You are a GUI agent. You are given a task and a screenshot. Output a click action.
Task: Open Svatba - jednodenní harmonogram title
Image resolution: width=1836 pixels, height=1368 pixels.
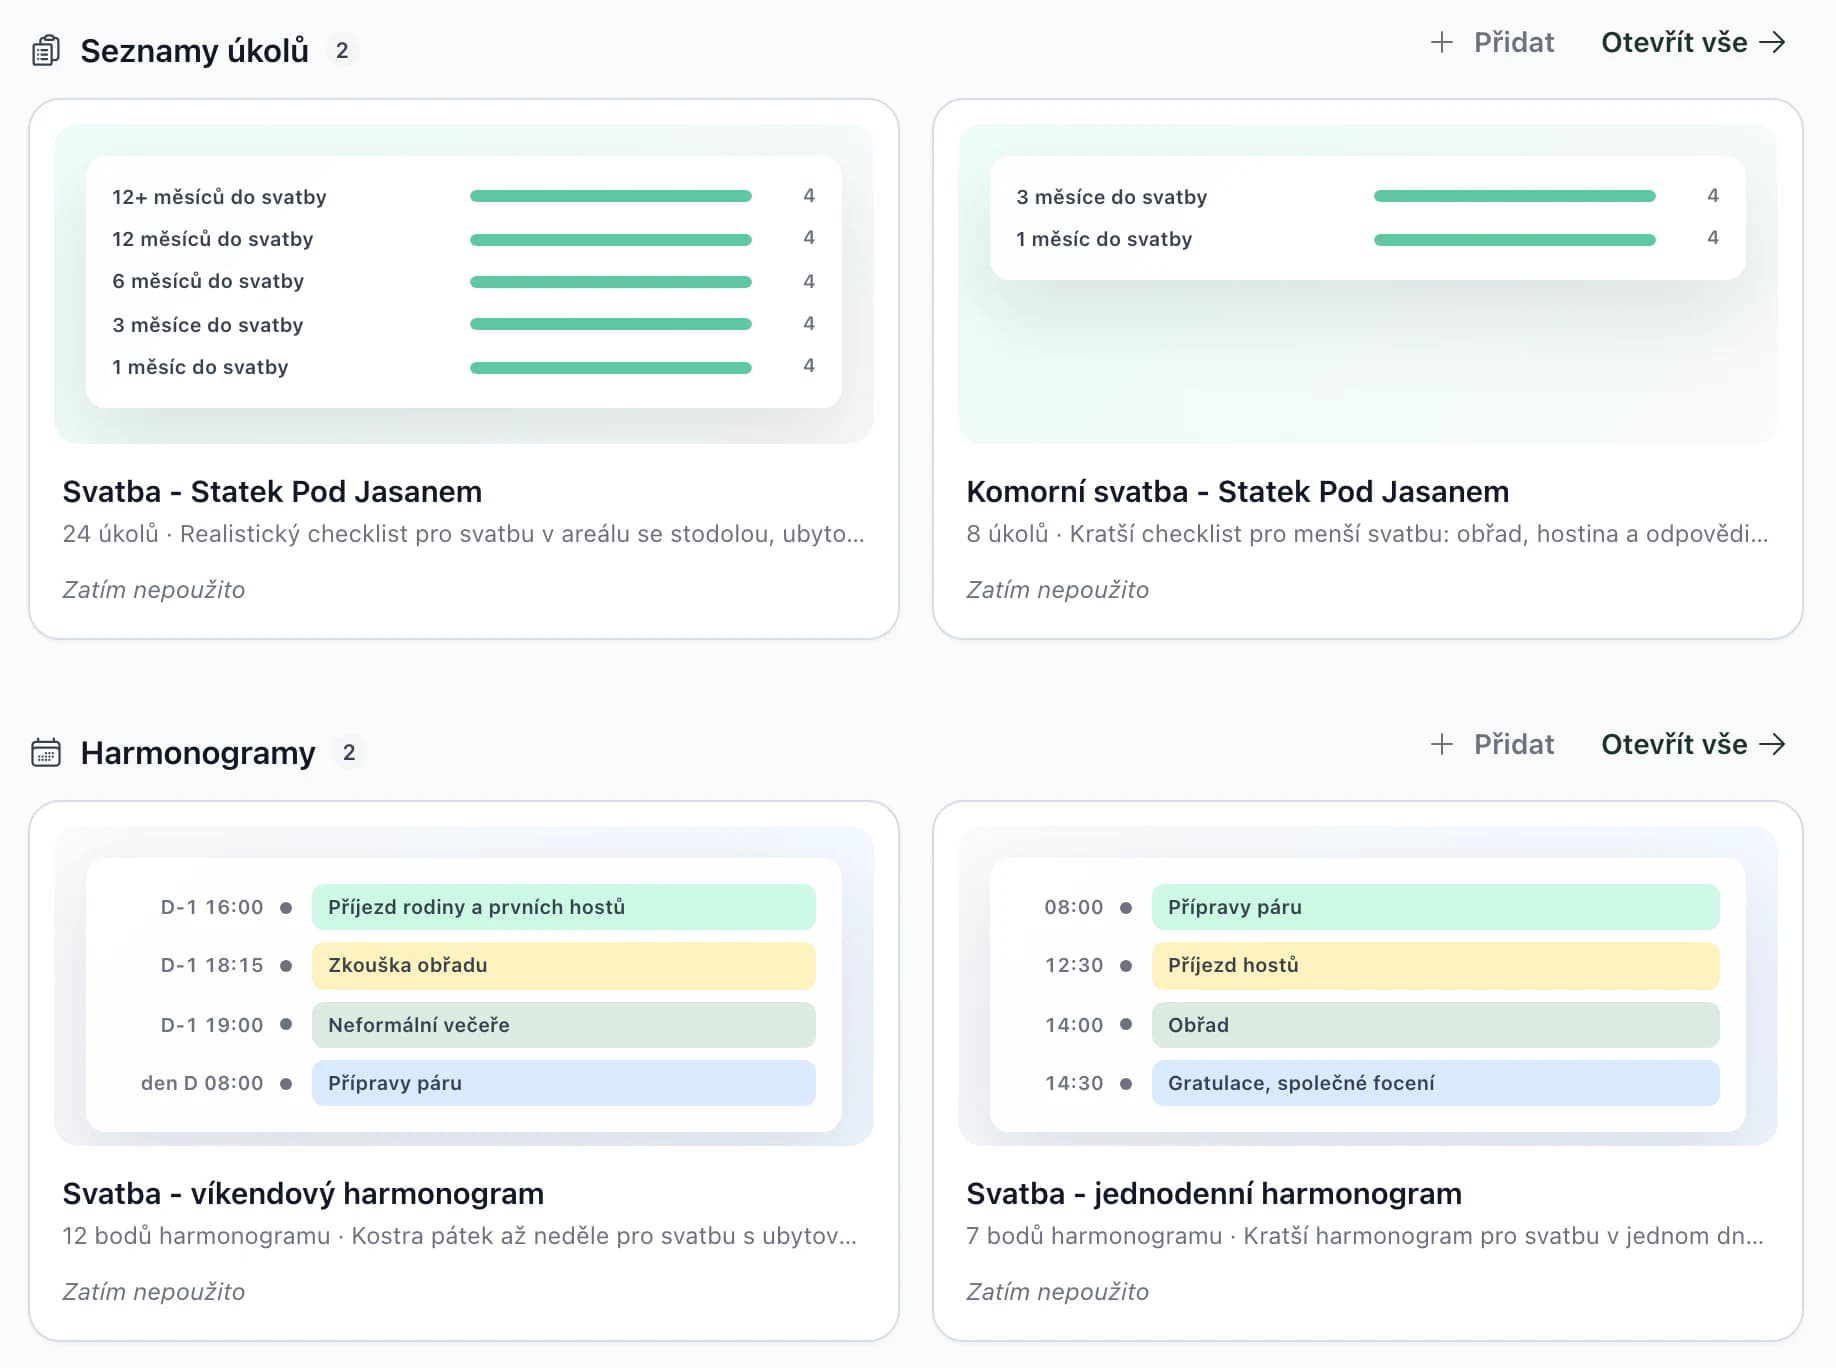click(x=1214, y=1194)
